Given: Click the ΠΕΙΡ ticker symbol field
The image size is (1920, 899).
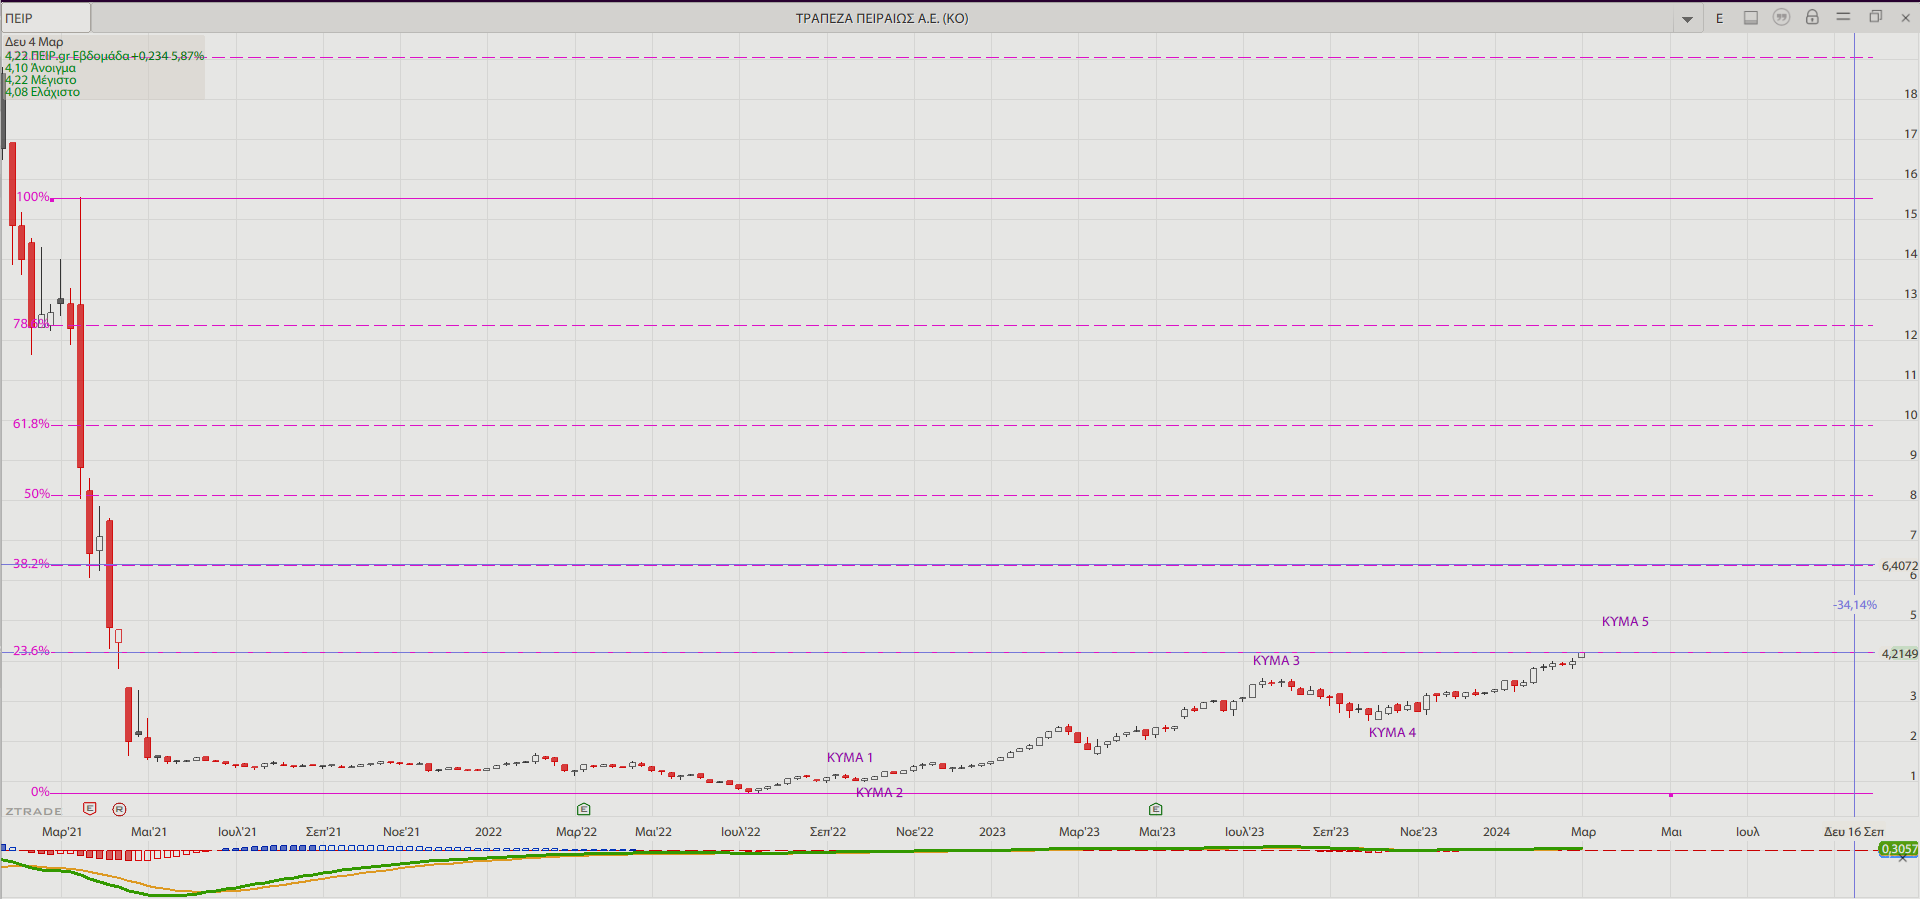Looking at the screenshot, I should (x=45, y=18).
